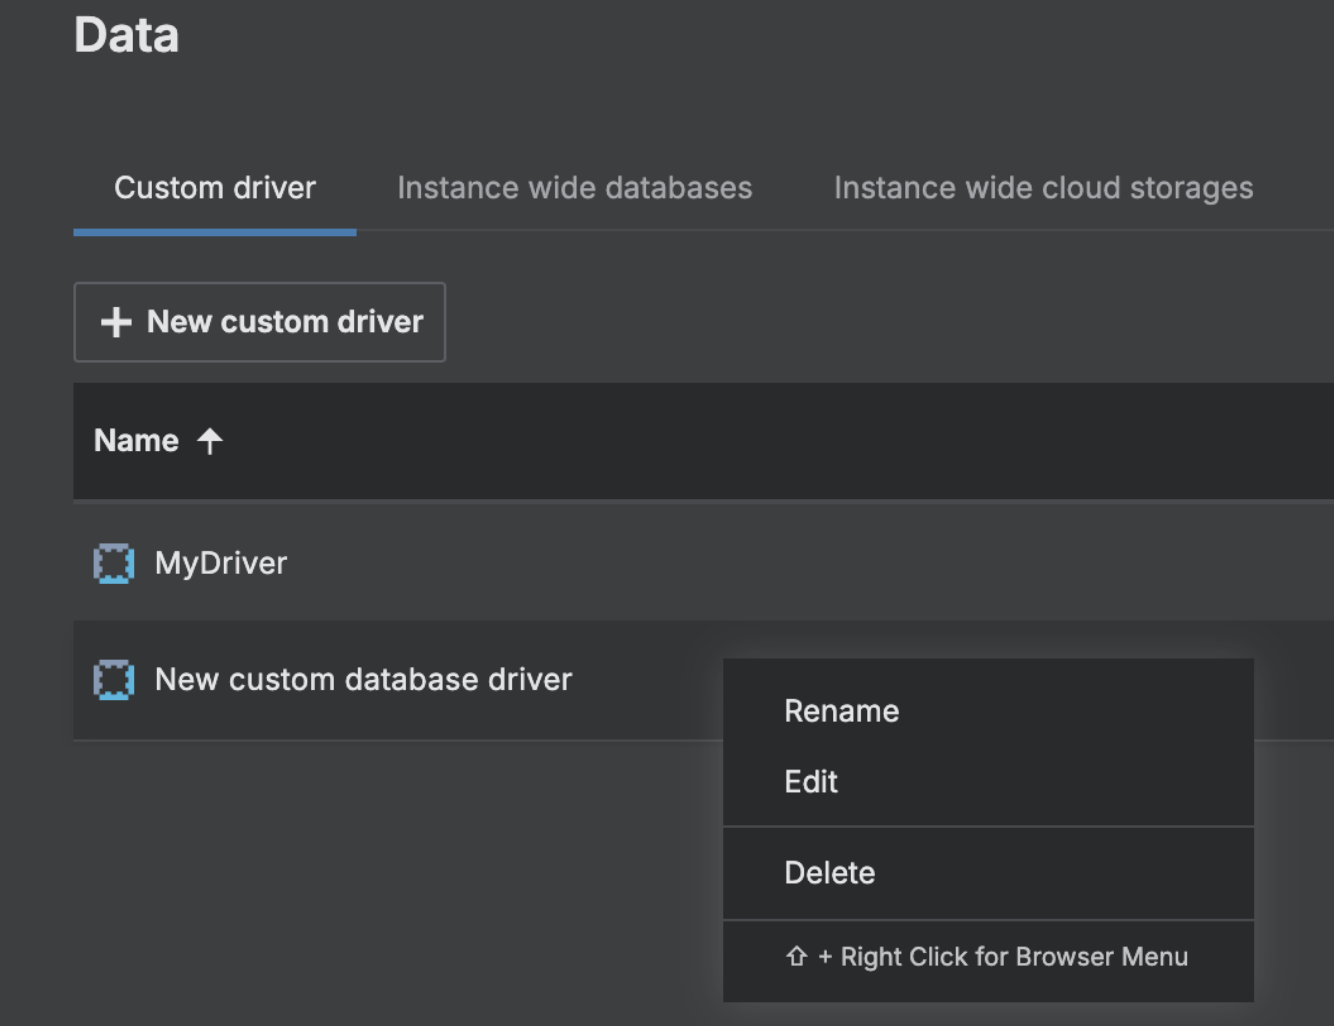Viewport: 1334px width, 1026px height.
Task: Select the New custom database driver row
Action: pos(400,678)
